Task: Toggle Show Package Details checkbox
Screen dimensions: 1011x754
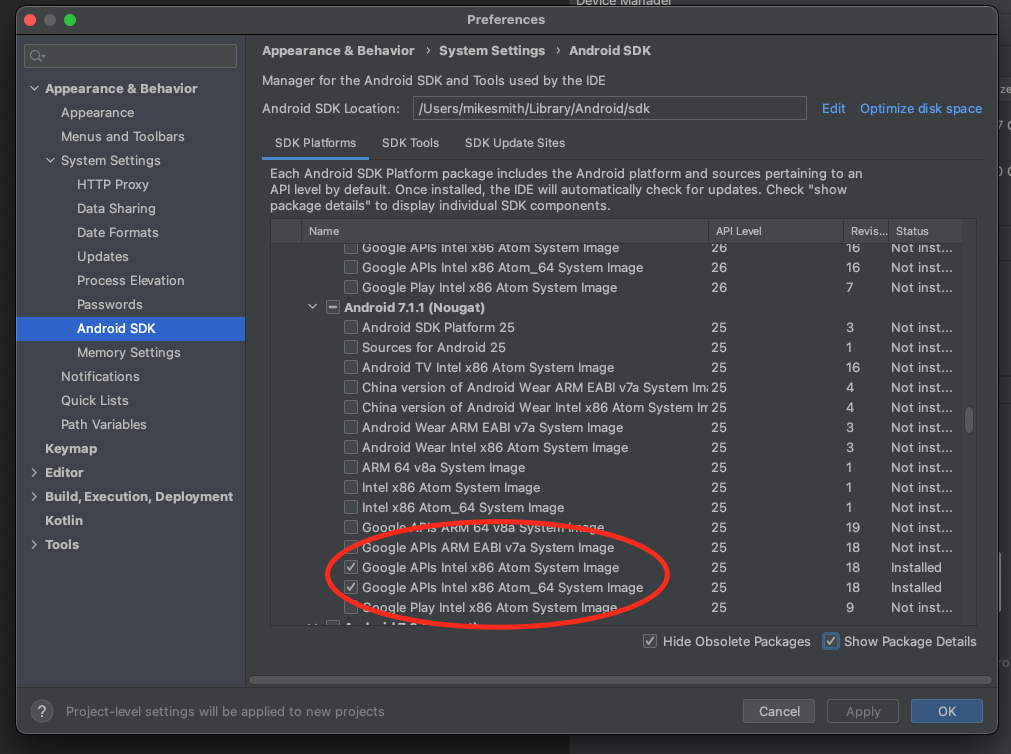Action: click(831, 642)
